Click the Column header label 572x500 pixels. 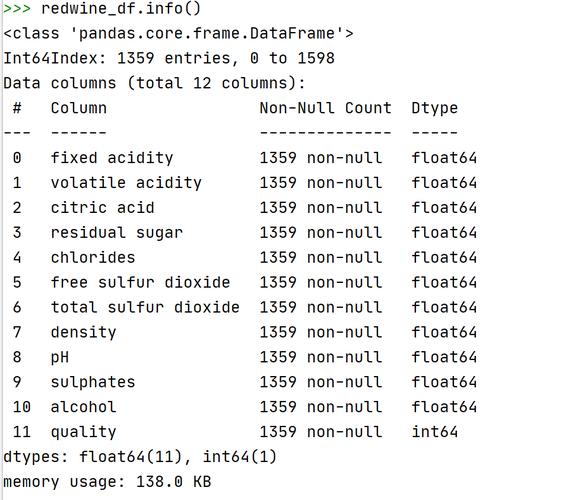click(x=79, y=108)
